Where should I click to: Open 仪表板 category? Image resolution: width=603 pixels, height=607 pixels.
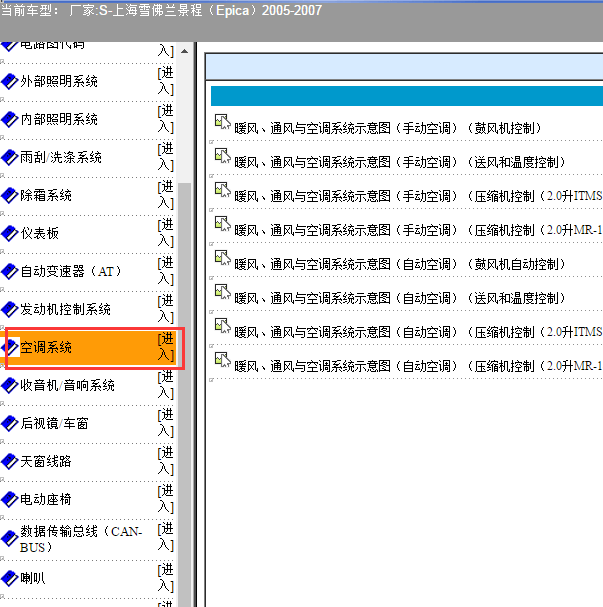39,233
